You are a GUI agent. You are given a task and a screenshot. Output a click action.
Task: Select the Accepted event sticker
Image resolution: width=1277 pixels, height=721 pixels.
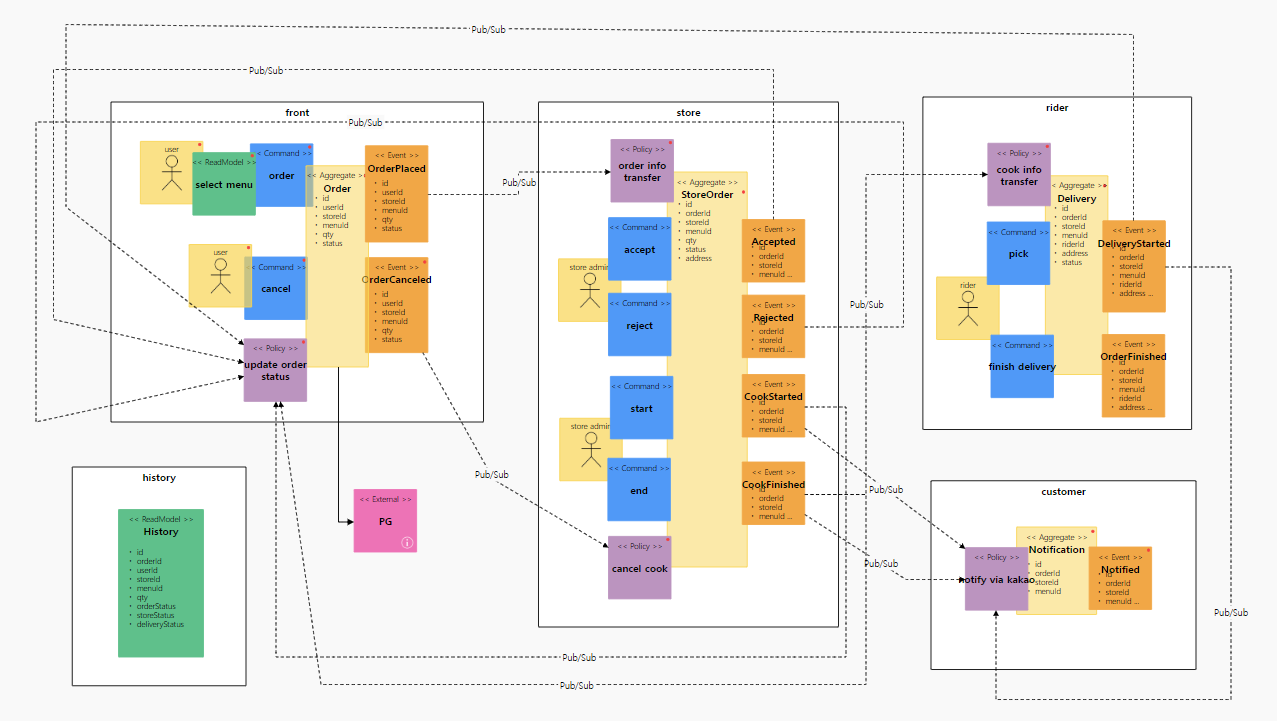point(773,251)
